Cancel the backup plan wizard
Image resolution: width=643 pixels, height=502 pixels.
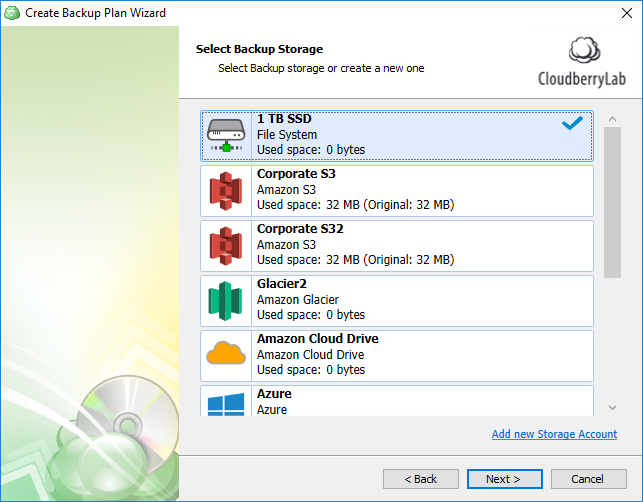coord(588,479)
